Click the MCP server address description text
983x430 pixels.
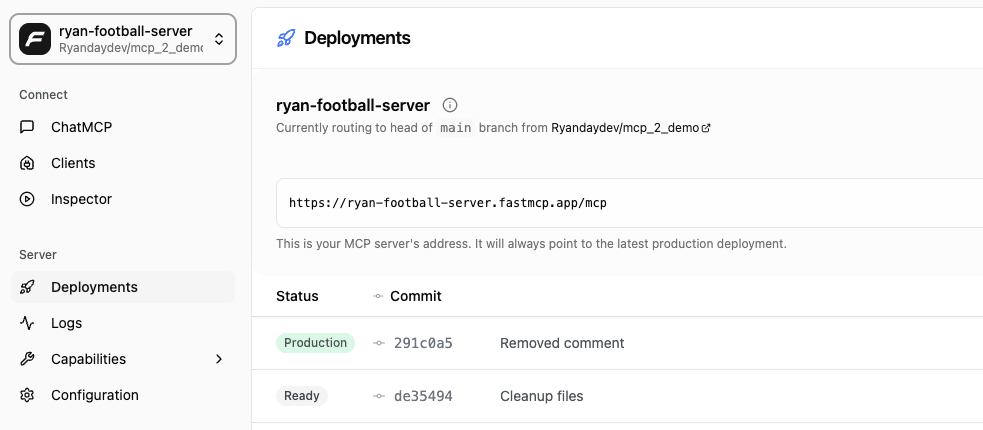[x=531, y=243]
